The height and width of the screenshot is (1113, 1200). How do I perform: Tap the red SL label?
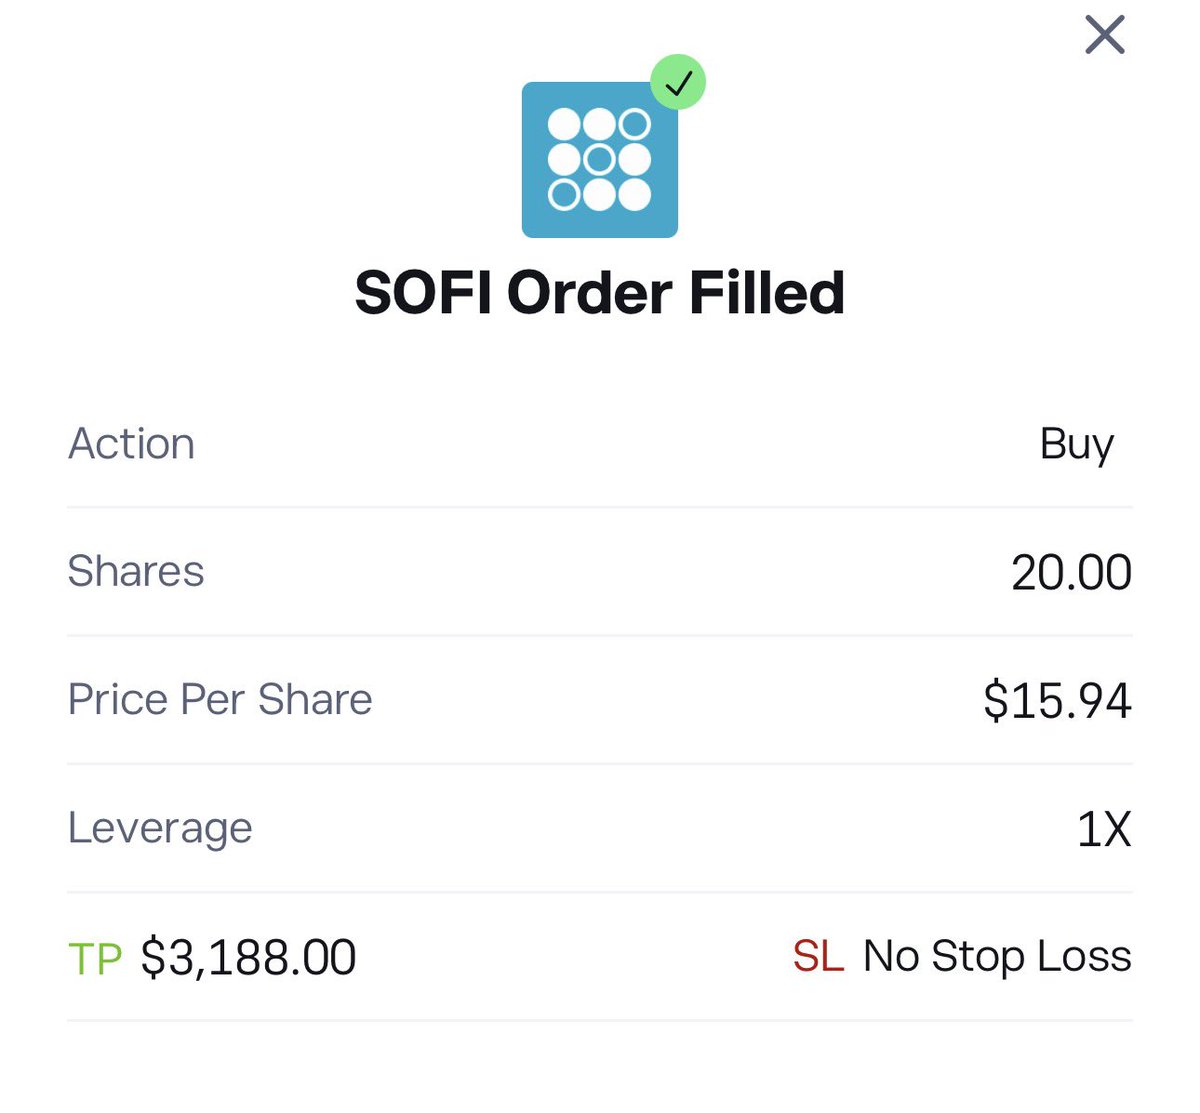pyautogui.click(x=819, y=956)
